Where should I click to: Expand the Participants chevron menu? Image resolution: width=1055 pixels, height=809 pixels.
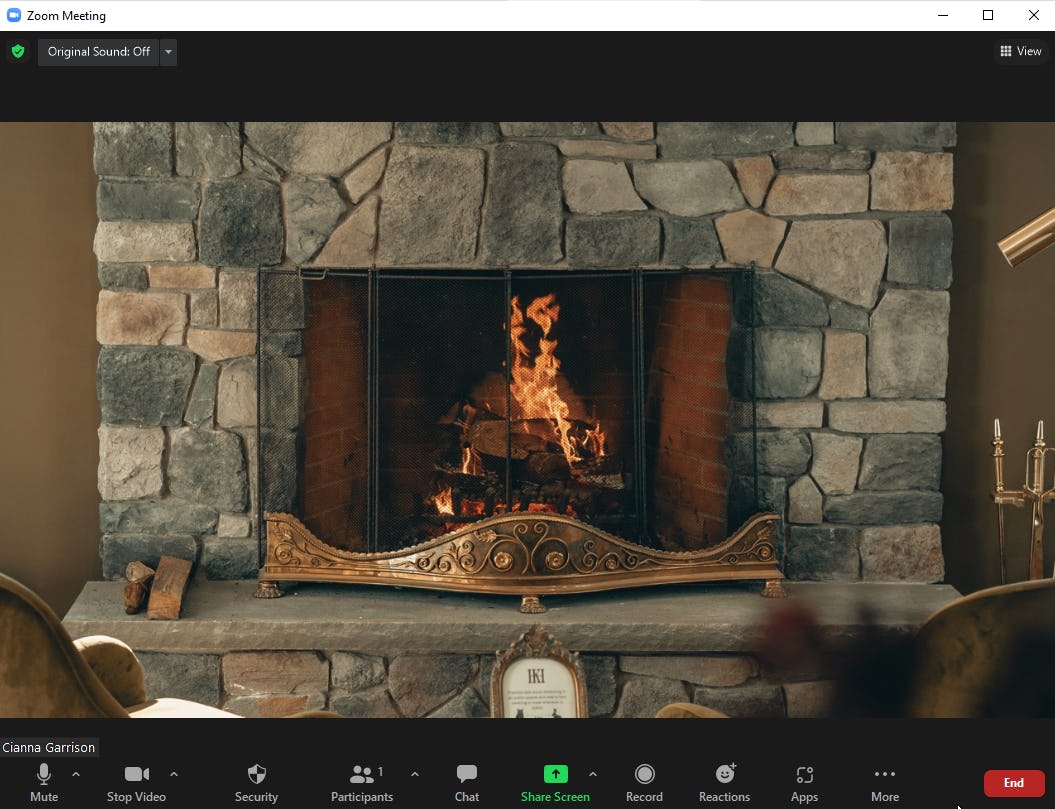point(414,774)
